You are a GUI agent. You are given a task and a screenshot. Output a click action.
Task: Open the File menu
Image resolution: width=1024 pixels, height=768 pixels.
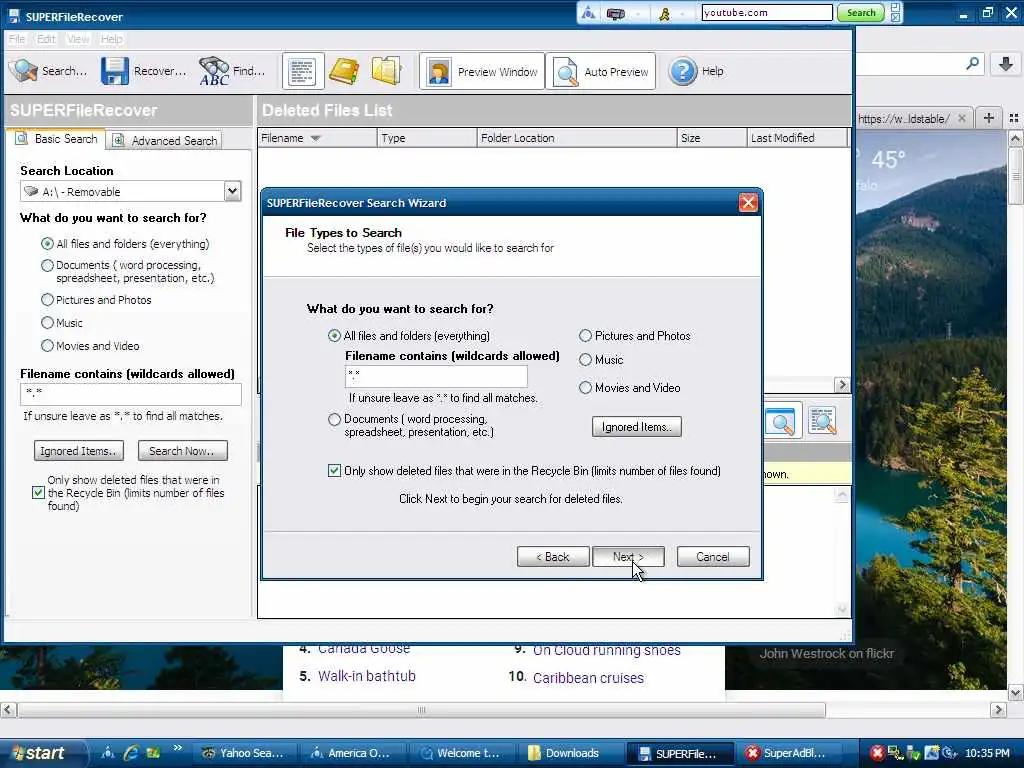coord(17,39)
